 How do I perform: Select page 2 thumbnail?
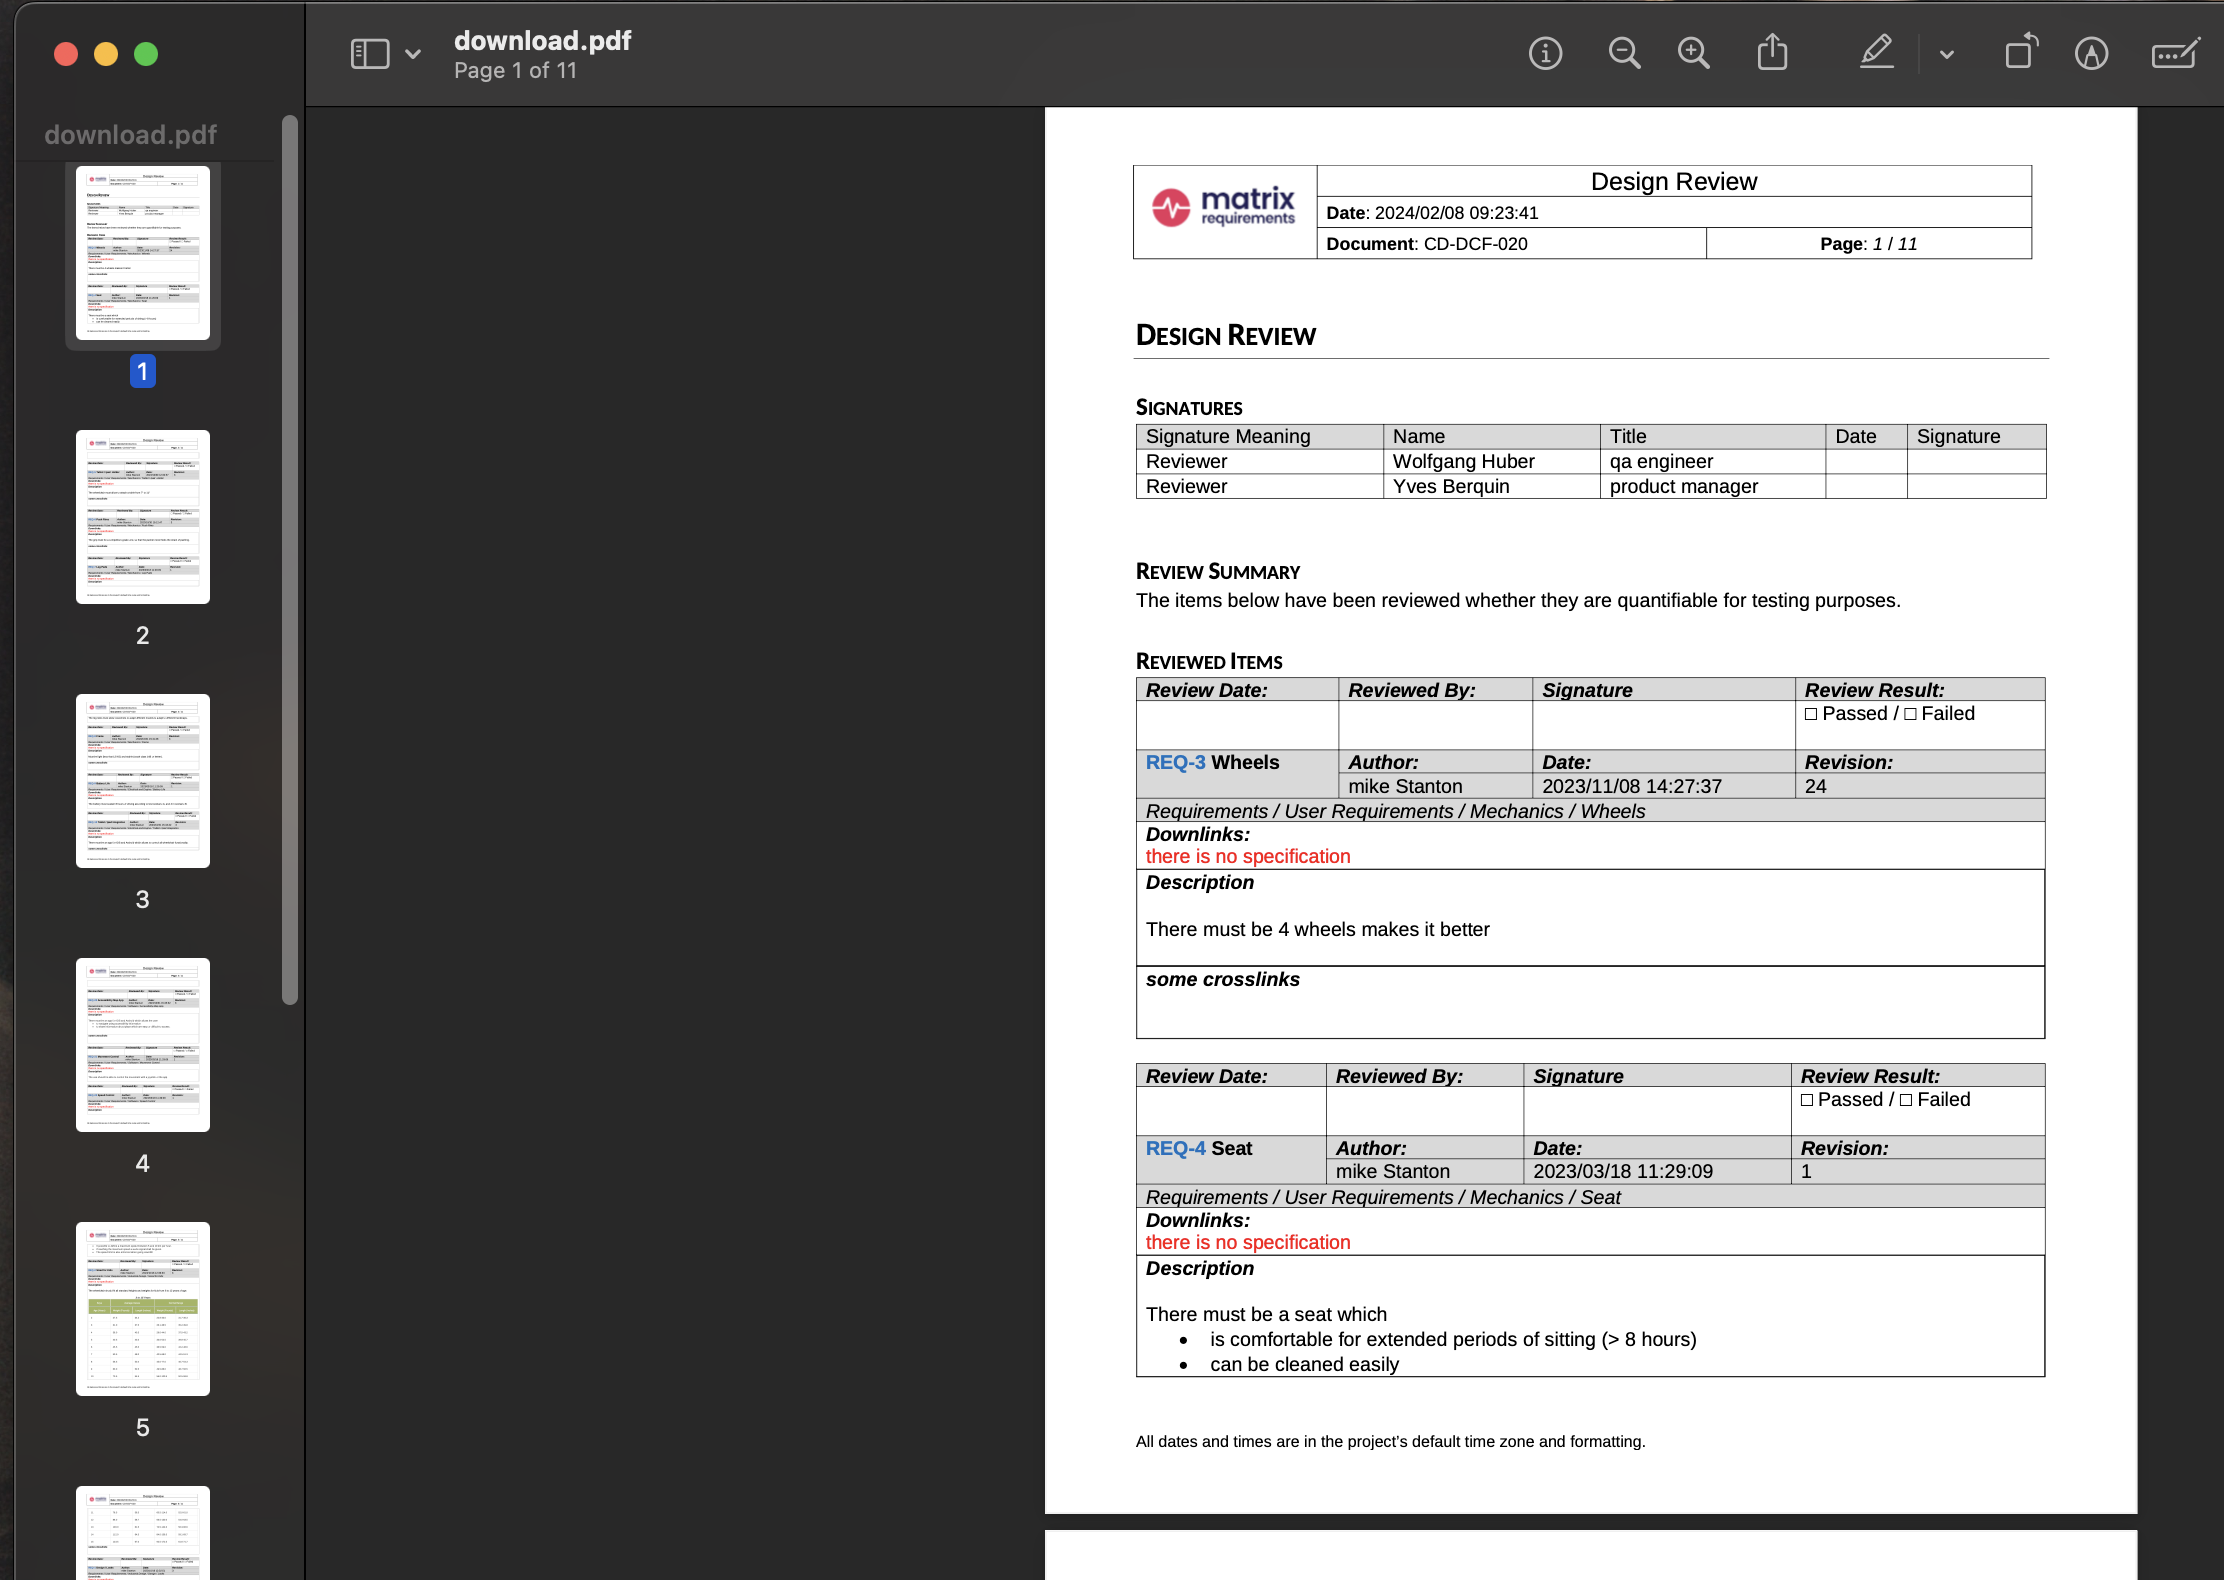[143, 517]
